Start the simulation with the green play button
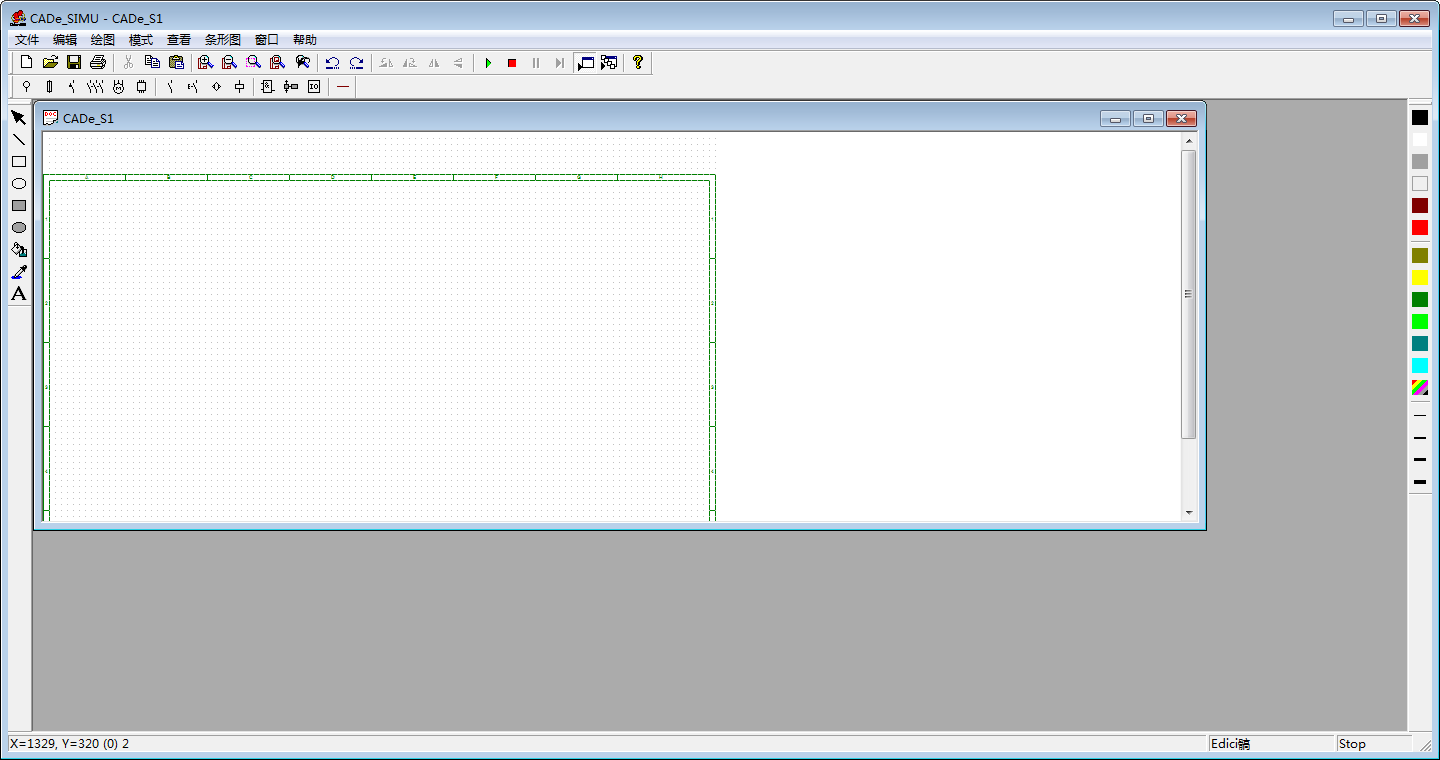Image resolution: width=1440 pixels, height=760 pixels. 488,62
